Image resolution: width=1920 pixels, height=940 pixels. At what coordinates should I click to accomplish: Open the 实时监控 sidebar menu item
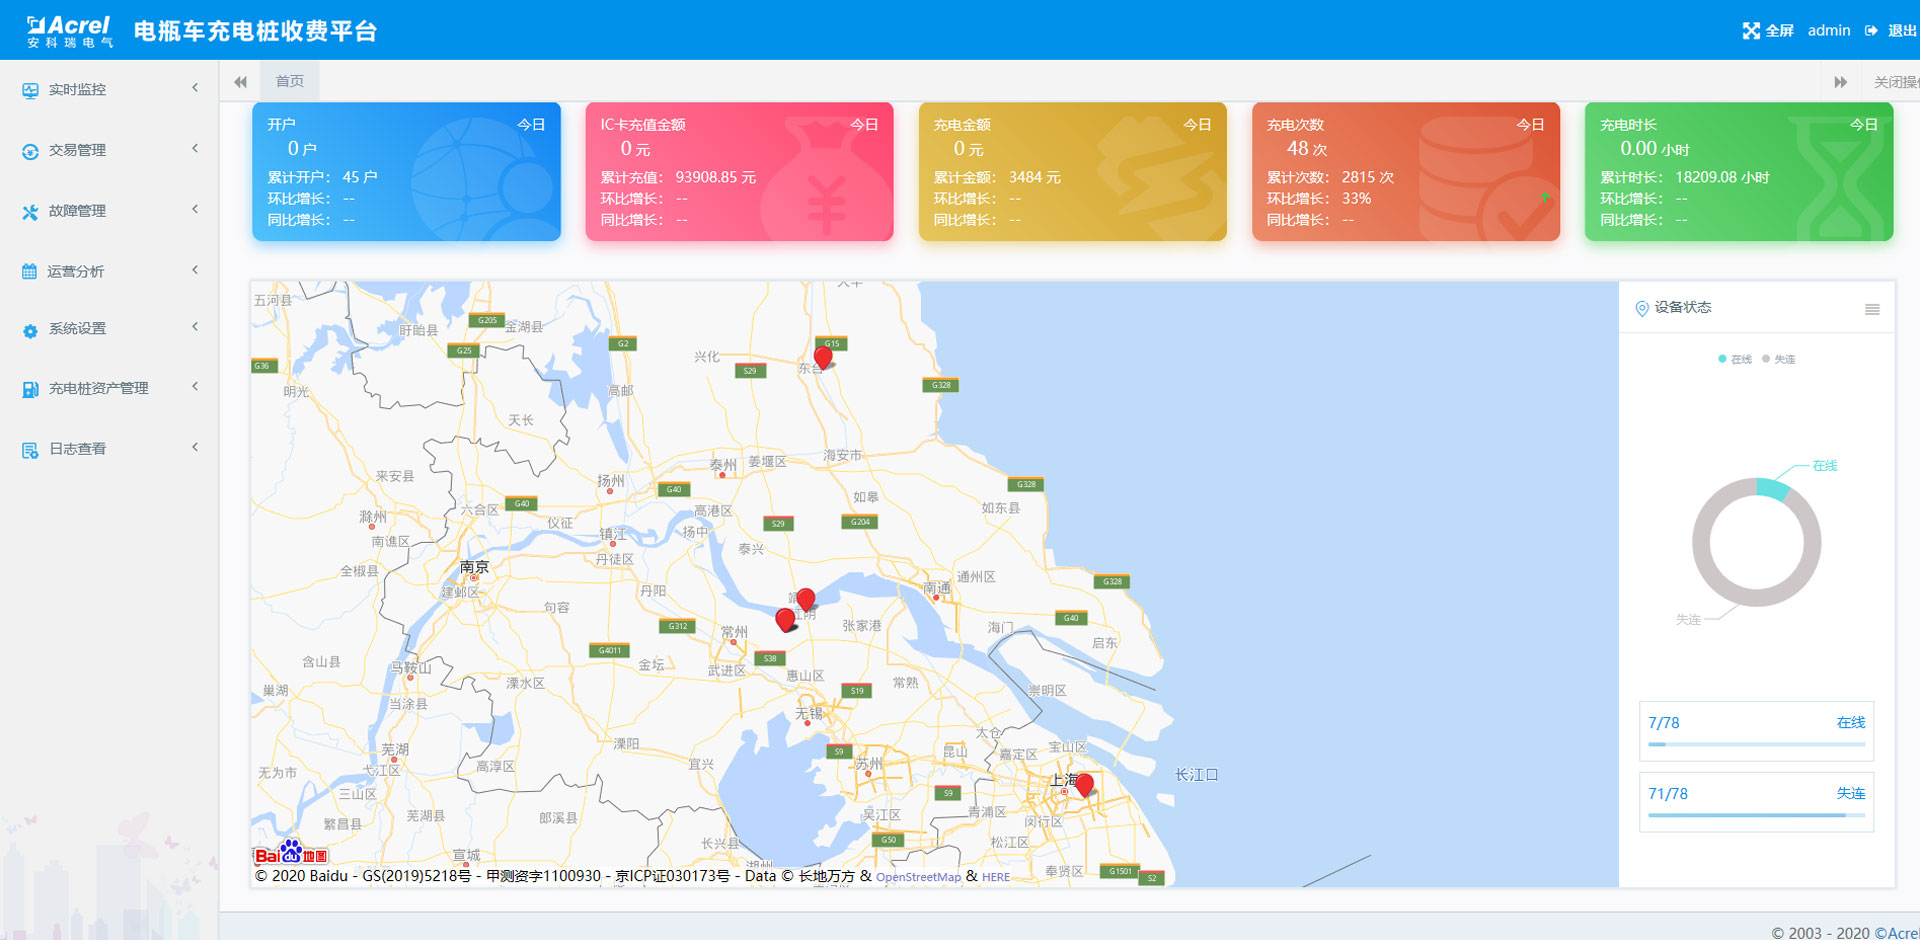pyautogui.click(x=109, y=90)
